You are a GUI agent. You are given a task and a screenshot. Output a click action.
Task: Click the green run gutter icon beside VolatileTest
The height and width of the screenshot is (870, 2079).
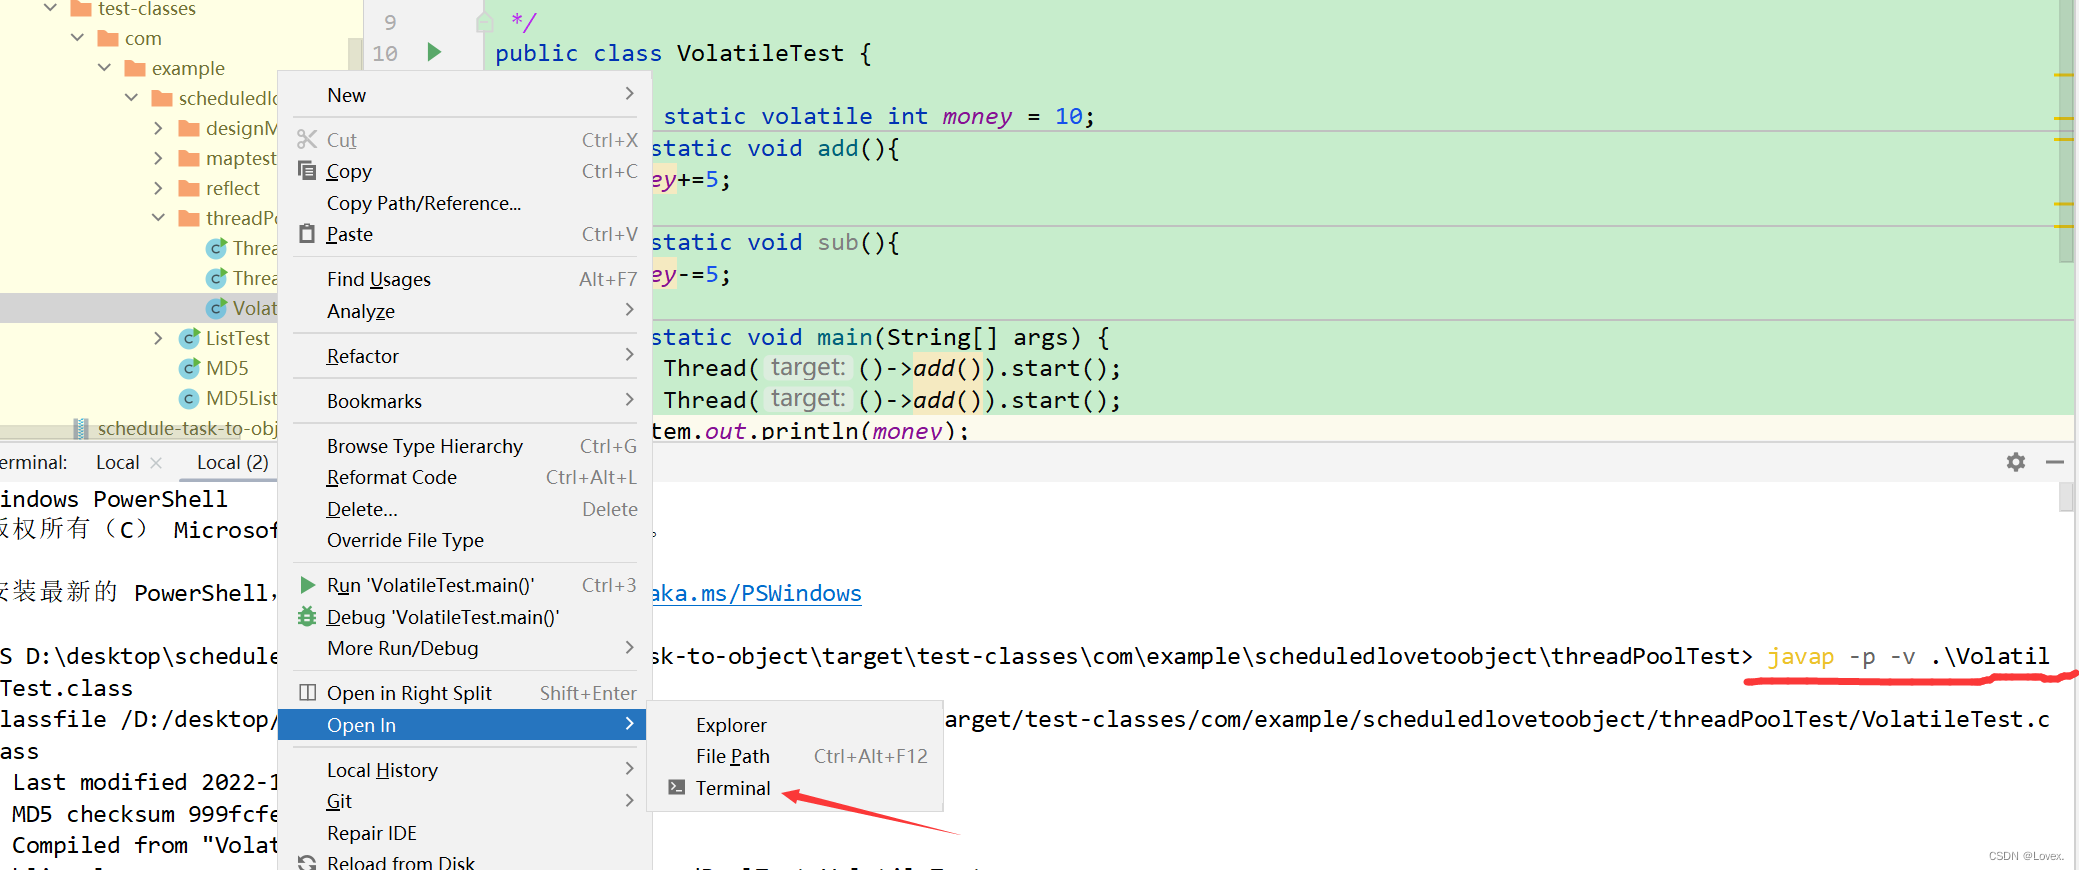pyautogui.click(x=434, y=52)
